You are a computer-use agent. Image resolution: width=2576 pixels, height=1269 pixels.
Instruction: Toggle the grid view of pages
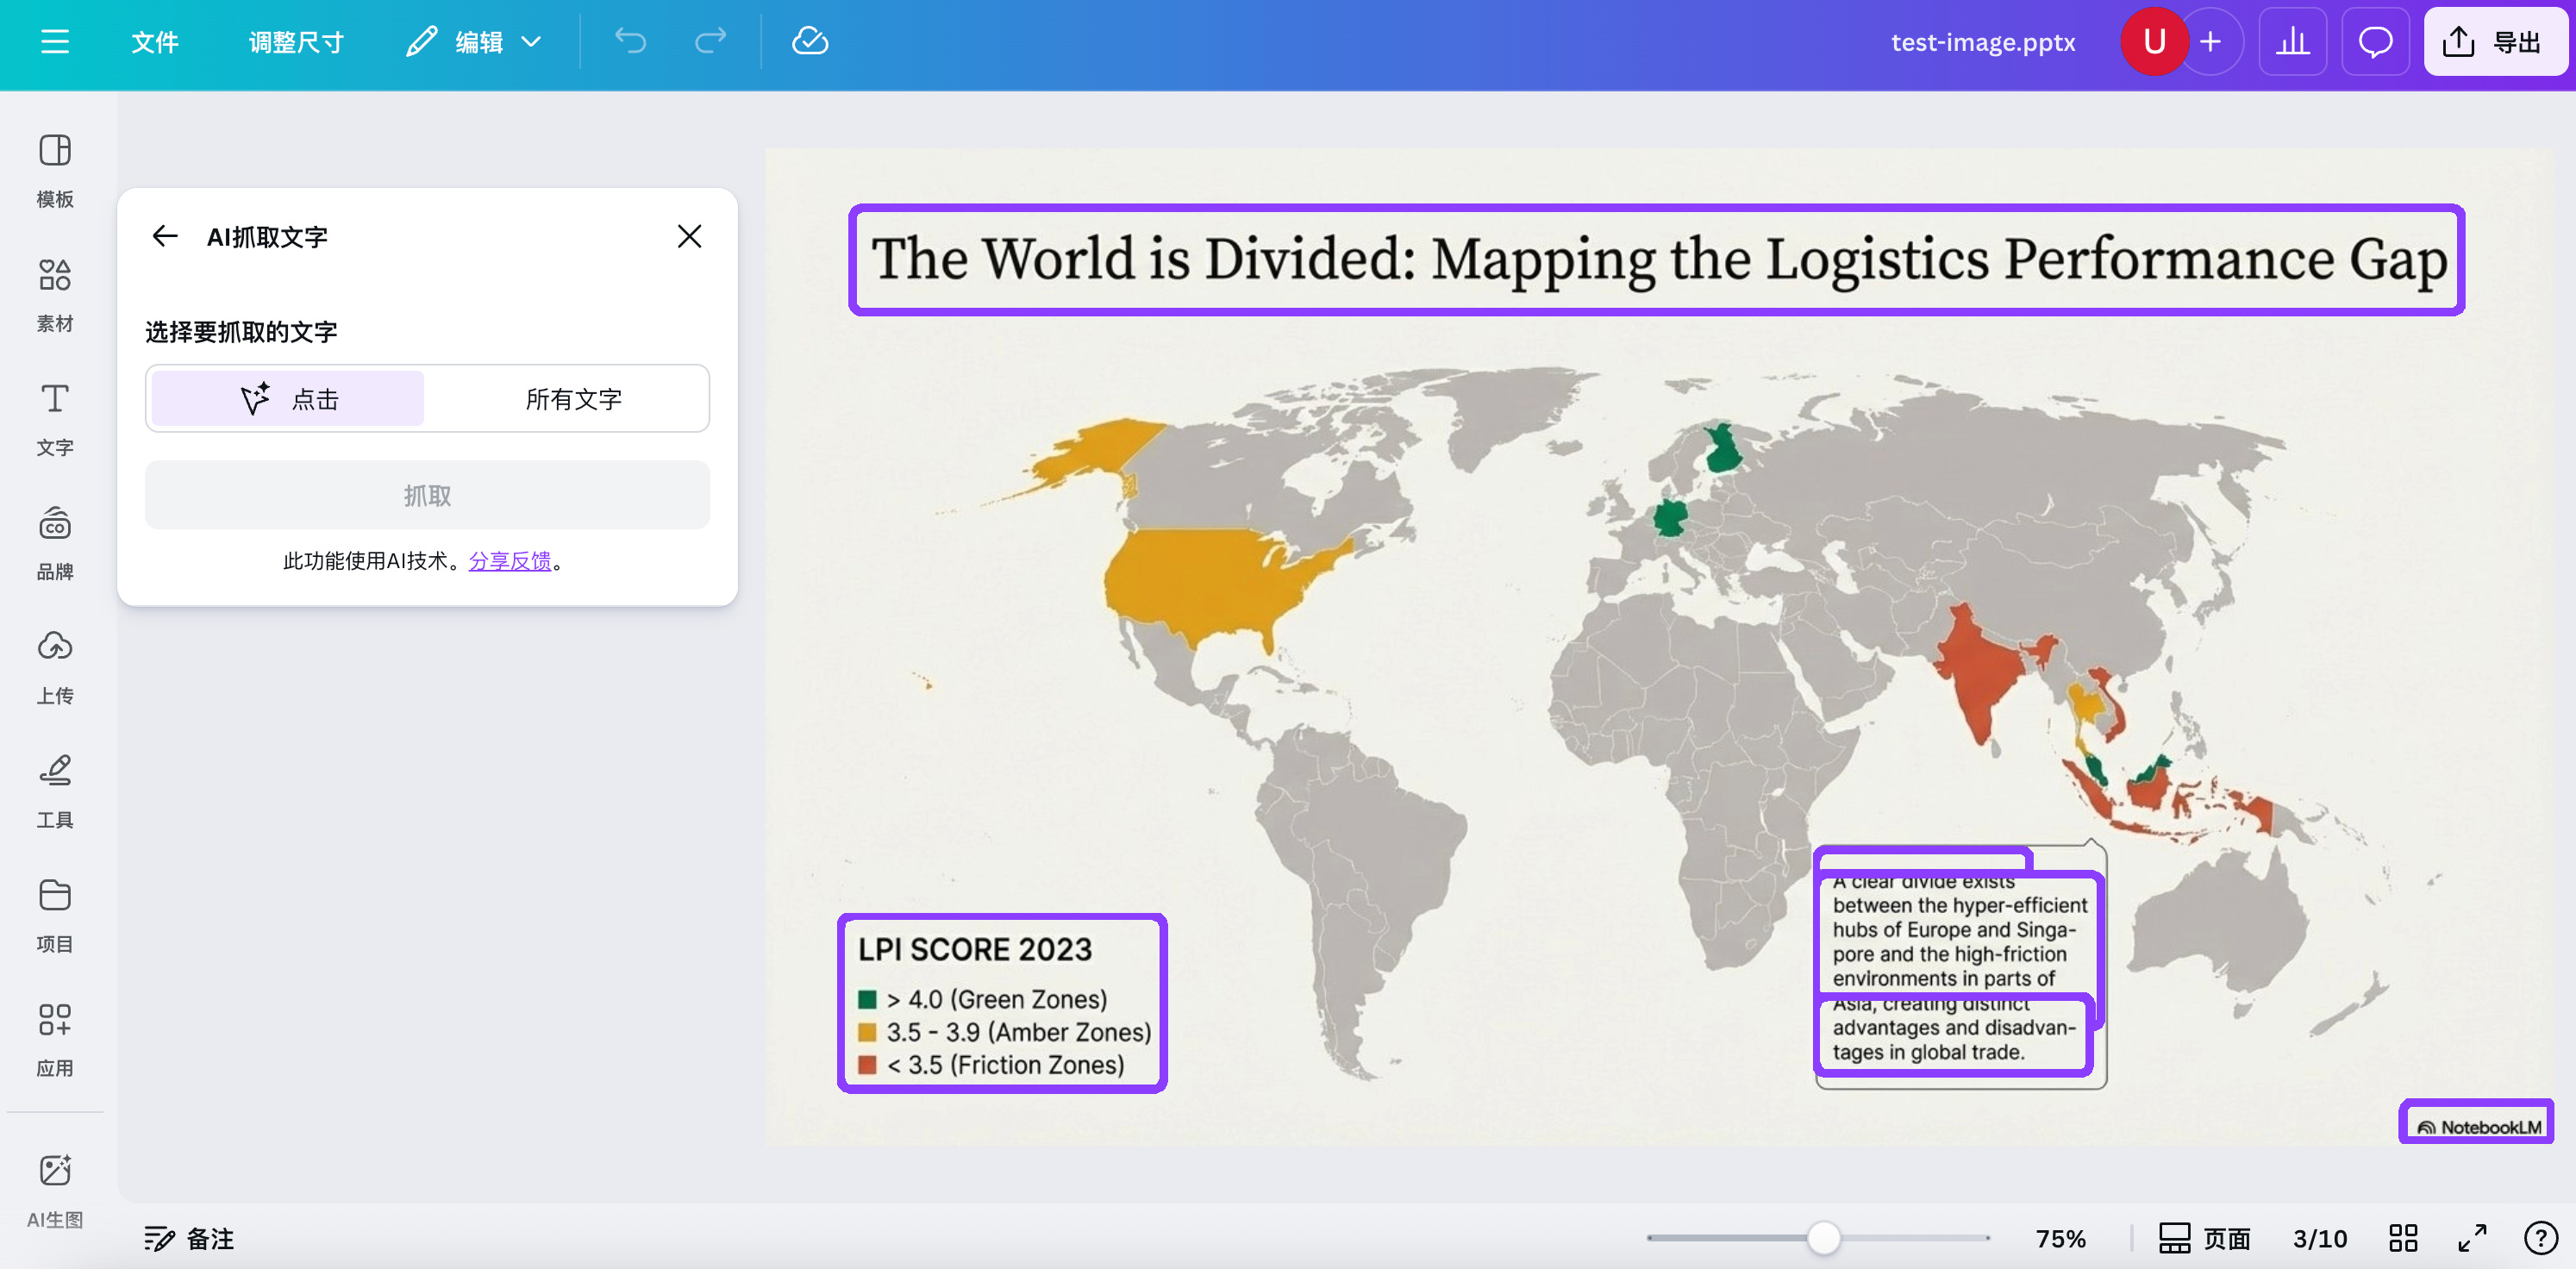point(2403,1238)
